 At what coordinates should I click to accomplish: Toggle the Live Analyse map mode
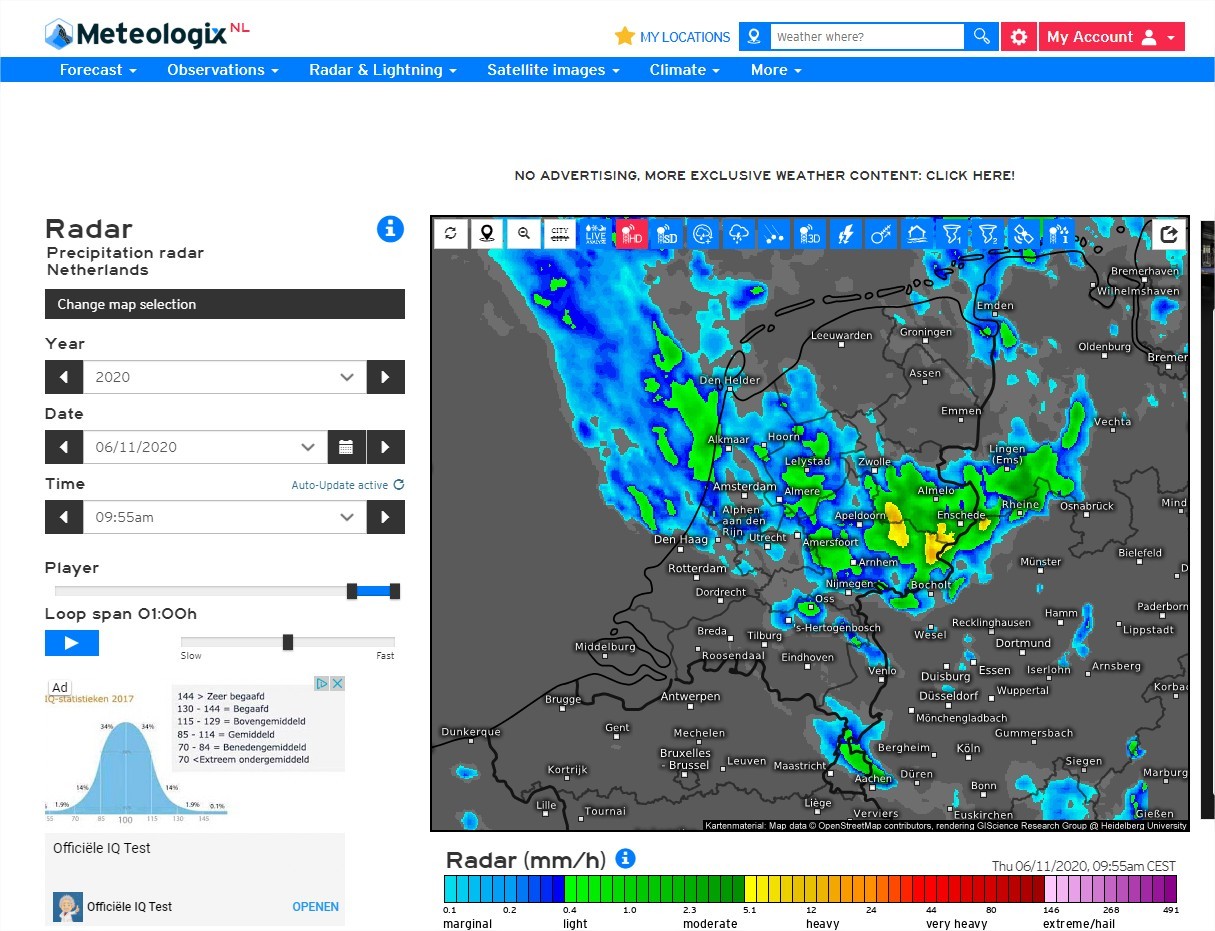[x=595, y=233]
